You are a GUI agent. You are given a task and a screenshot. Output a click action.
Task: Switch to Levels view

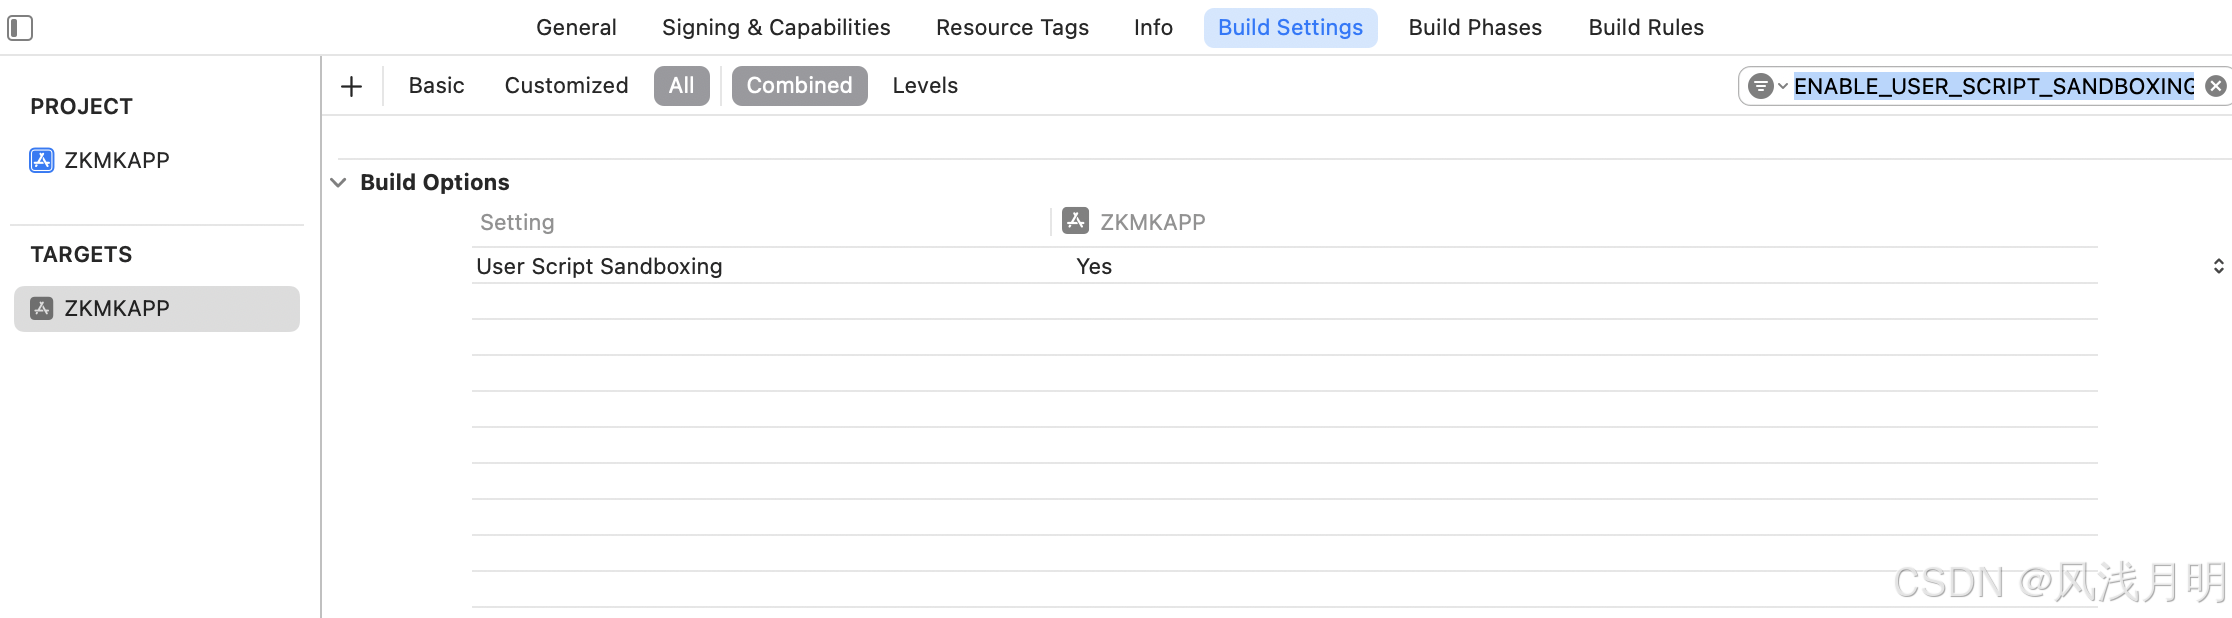(925, 86)
